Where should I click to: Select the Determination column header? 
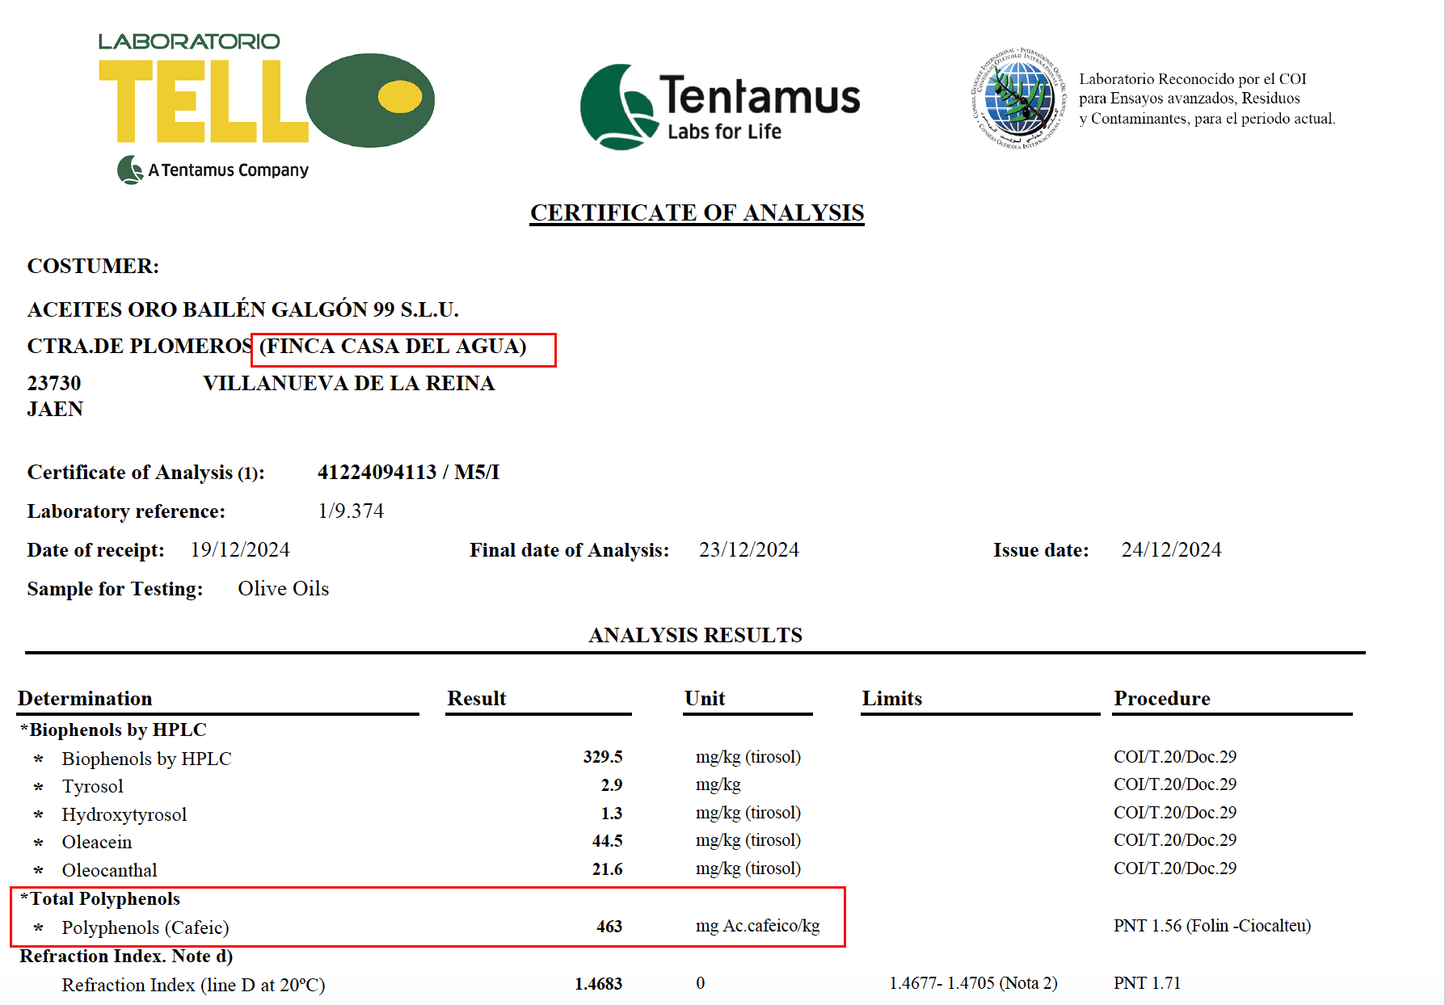click(86, 698)
